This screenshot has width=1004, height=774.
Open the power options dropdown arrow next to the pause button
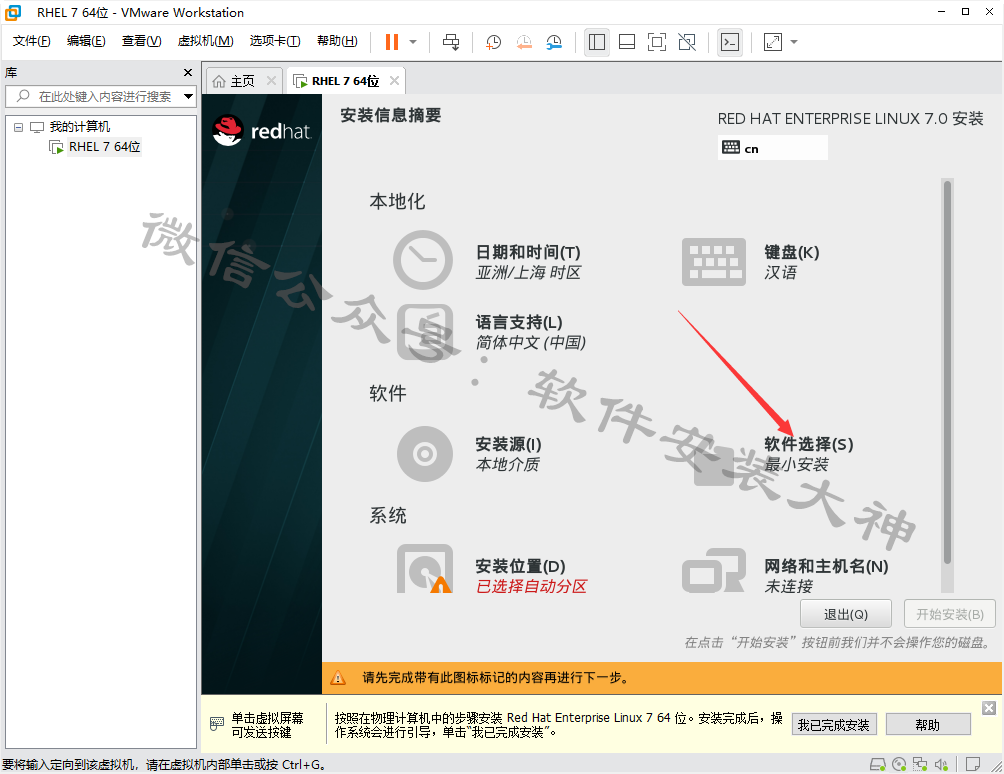pos(413,42)
